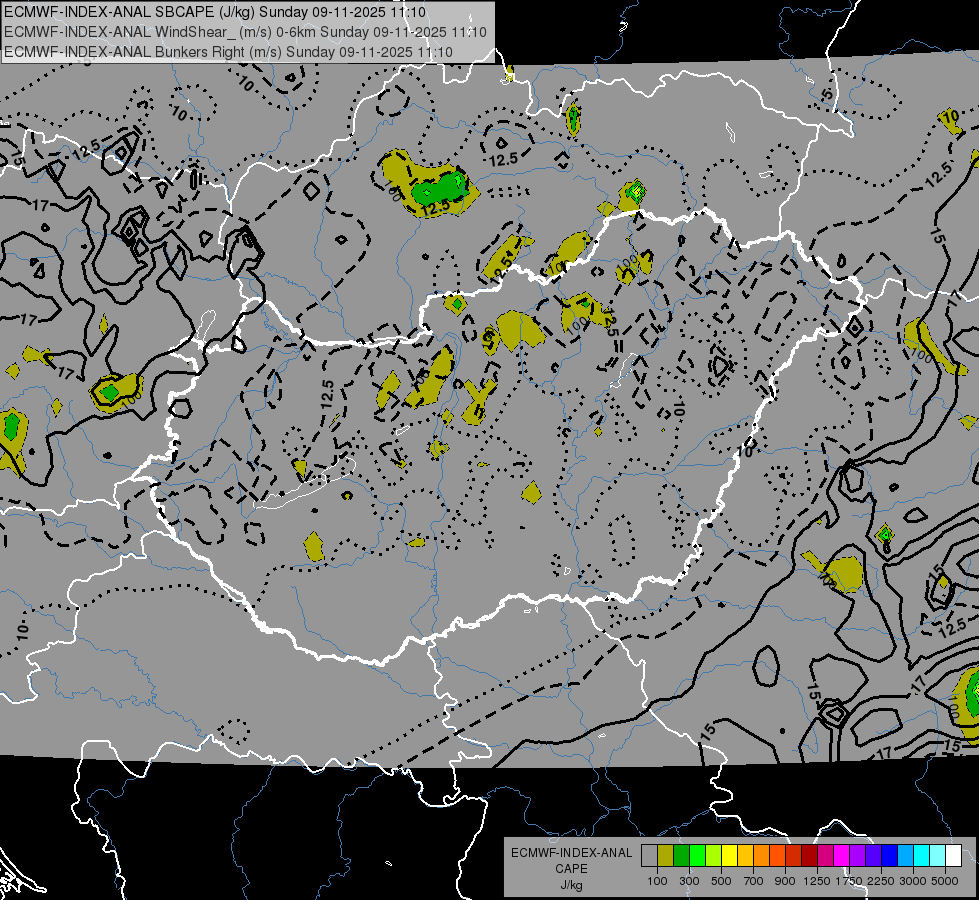979x900 pixels.
Task: Select the orange swatch above 700
Action: (761, 856)
